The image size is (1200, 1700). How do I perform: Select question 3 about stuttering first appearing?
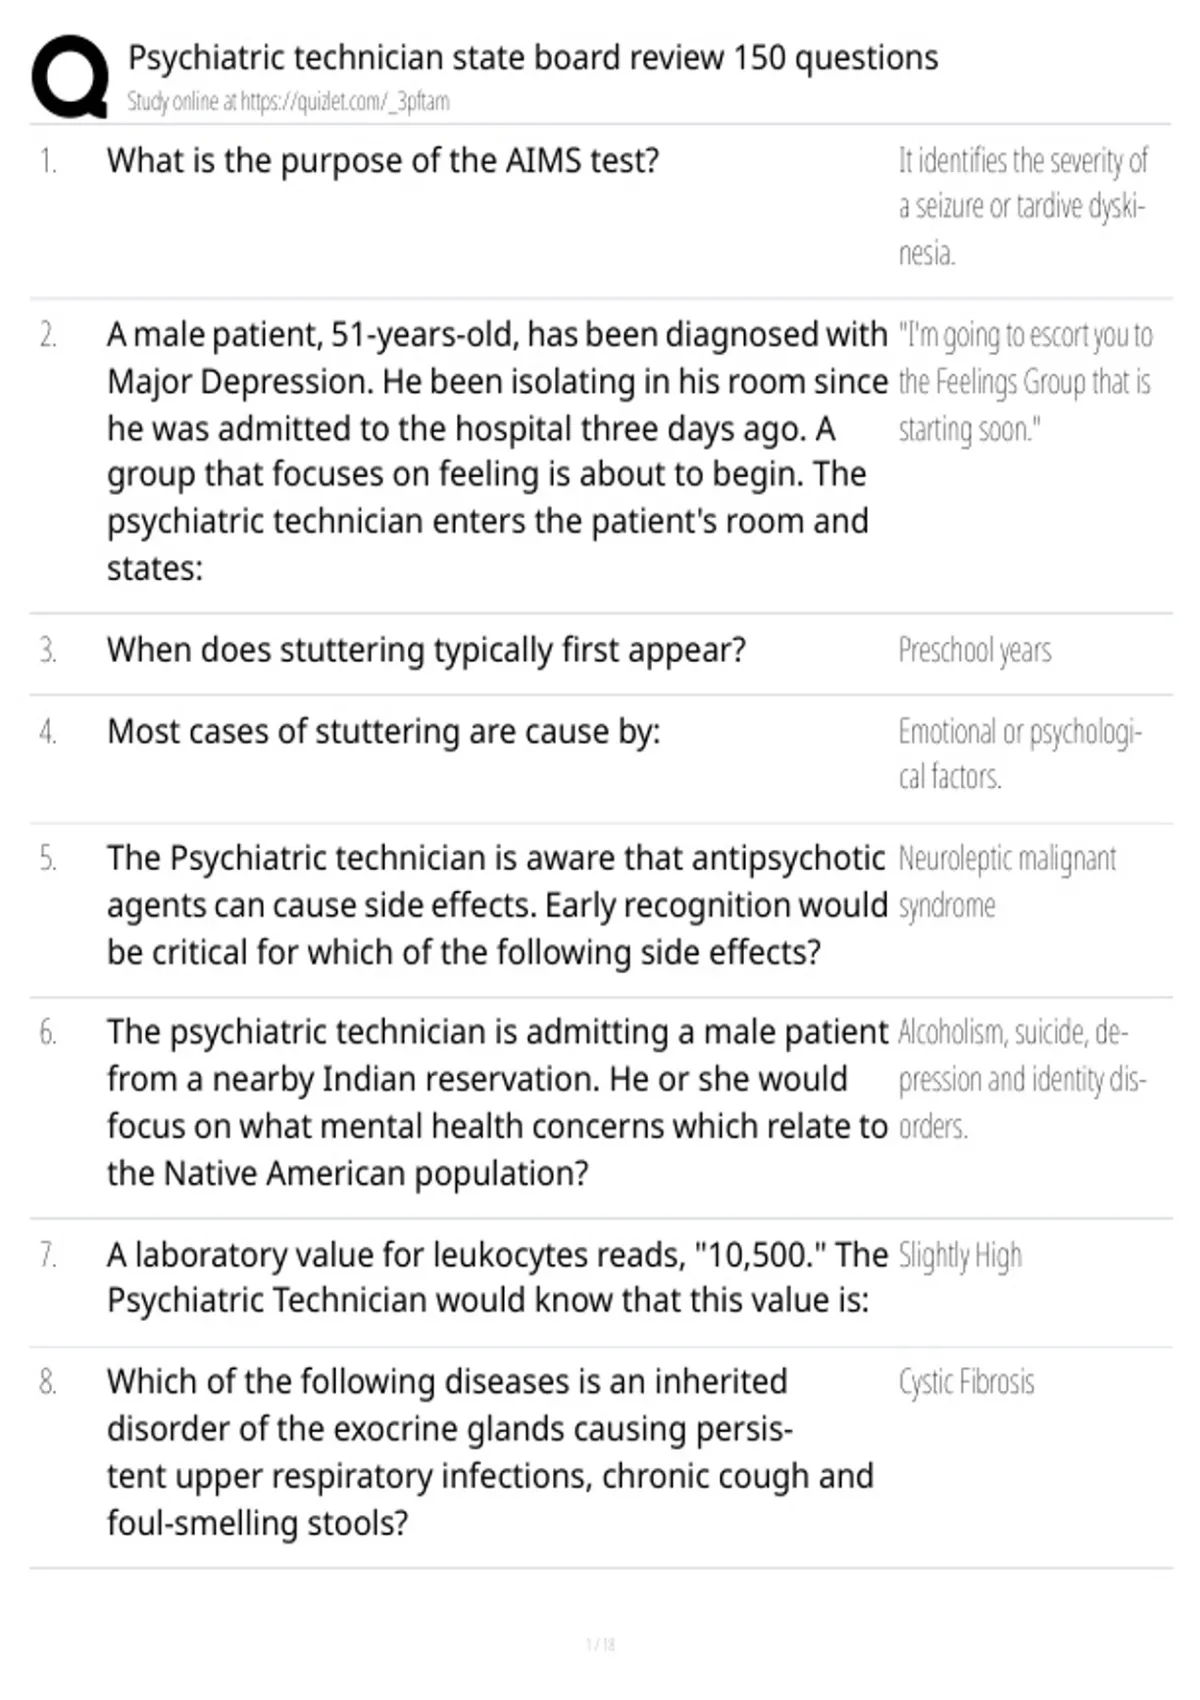(426, 650)
